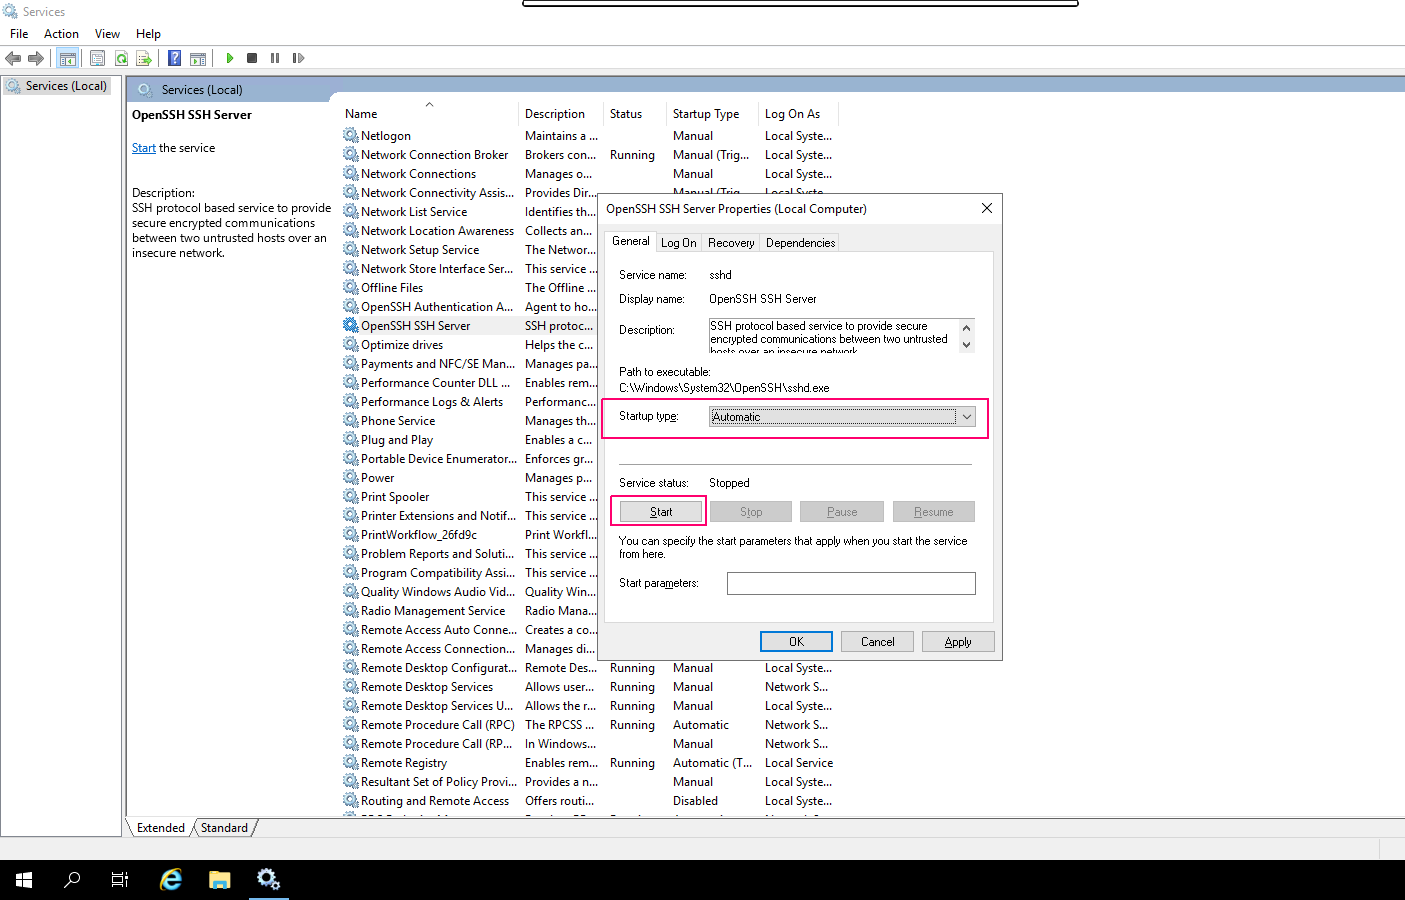This screenshot has width=1405, height=900.
Task: Sort by the Log On As column header
Action: click(799, 114)
